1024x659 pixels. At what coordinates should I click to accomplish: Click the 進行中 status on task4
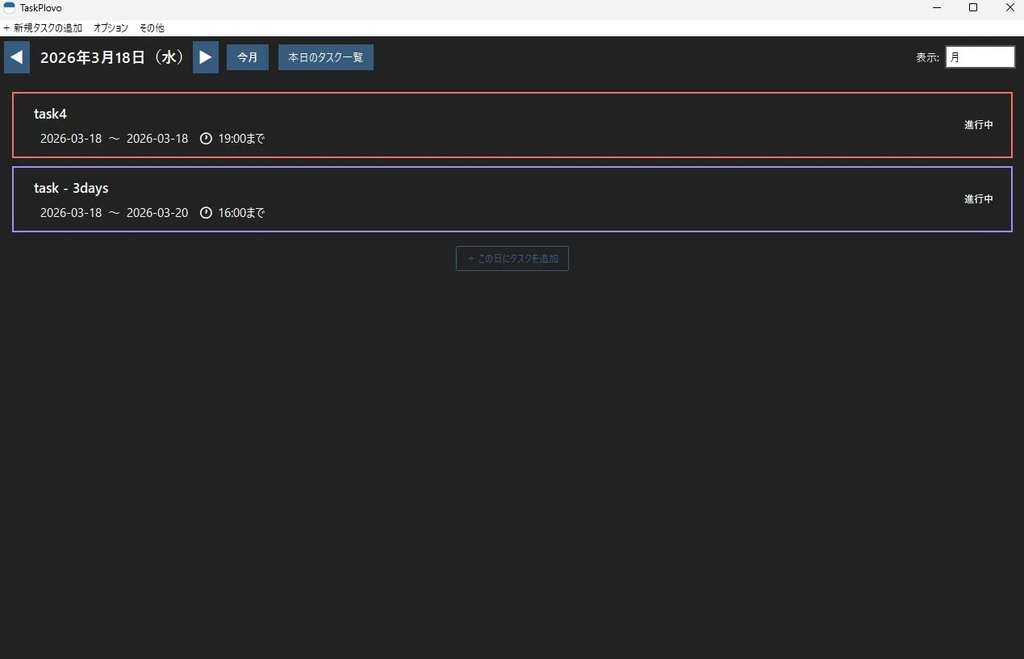(978, 125)
